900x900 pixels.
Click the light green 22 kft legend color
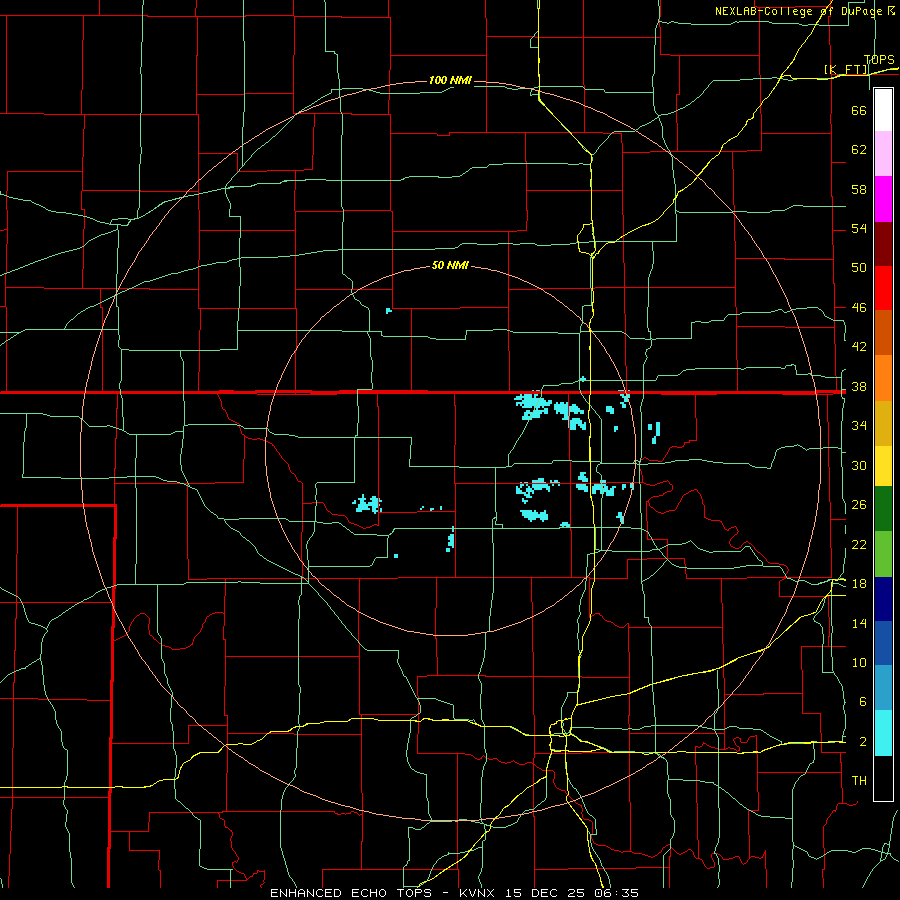[x=883, y=554]
